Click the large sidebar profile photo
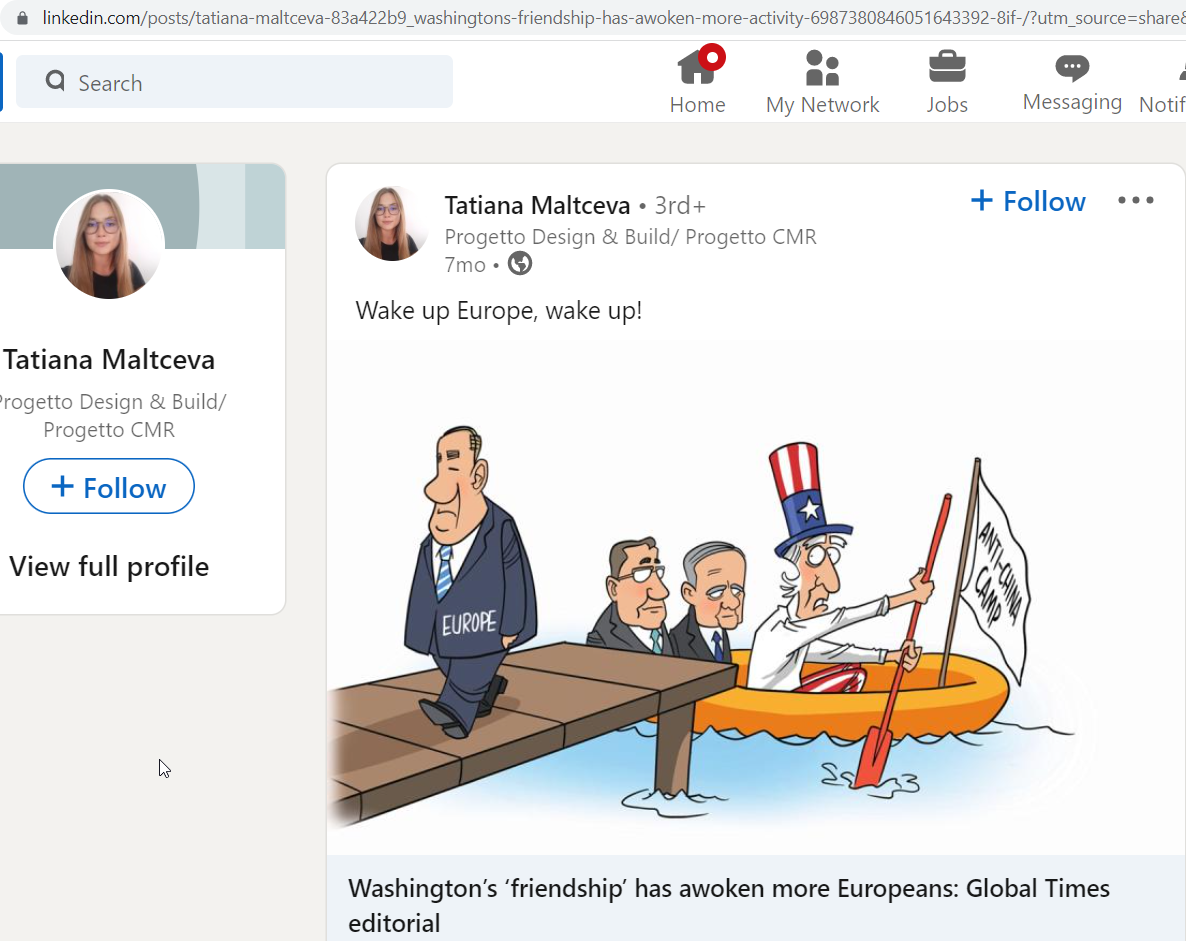 110,244
